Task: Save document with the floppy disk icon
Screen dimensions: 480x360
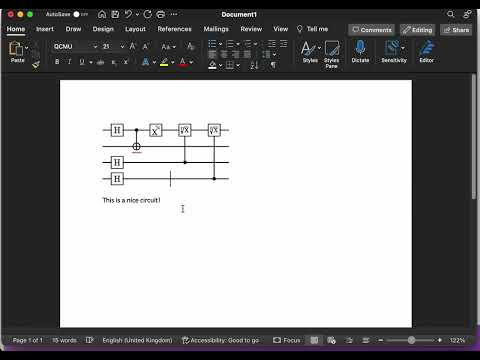Action: 115,14
